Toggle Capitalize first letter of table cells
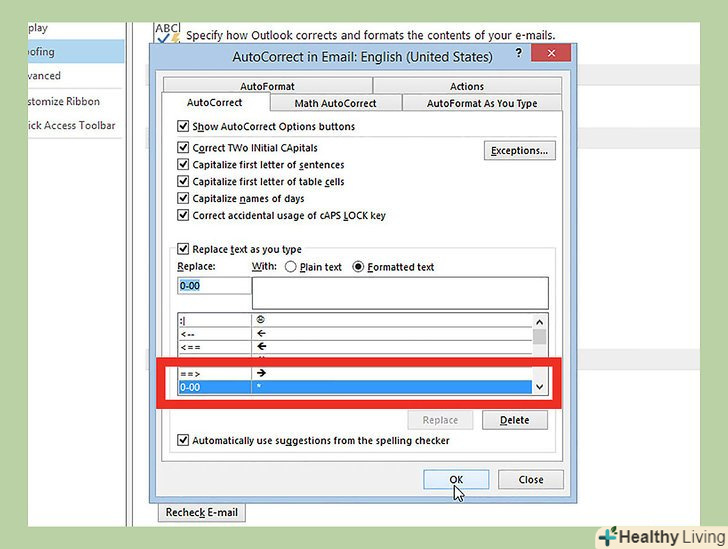This screenshot has height=549, width=728. click(183, 181)
